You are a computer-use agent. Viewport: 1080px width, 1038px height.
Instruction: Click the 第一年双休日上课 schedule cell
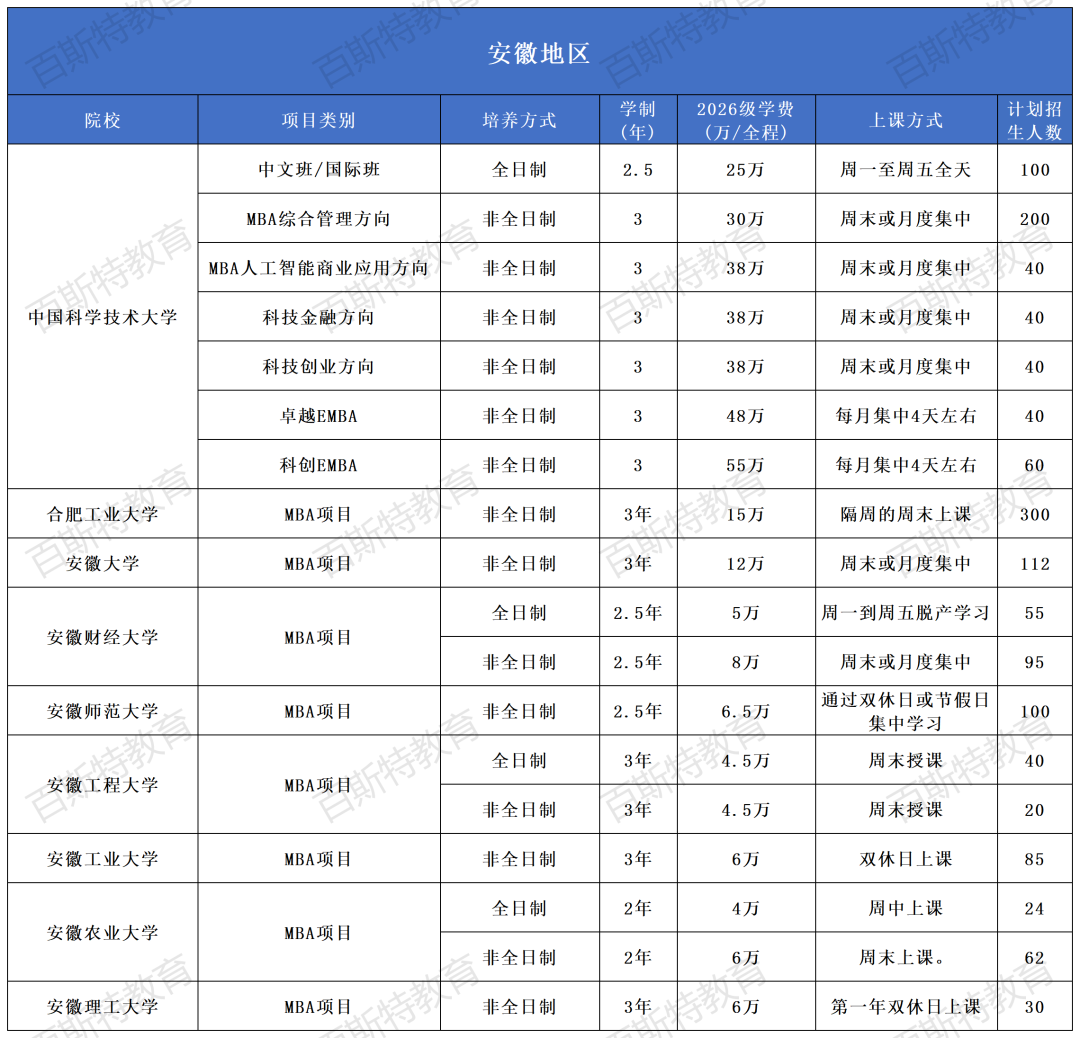[905, 1007]
